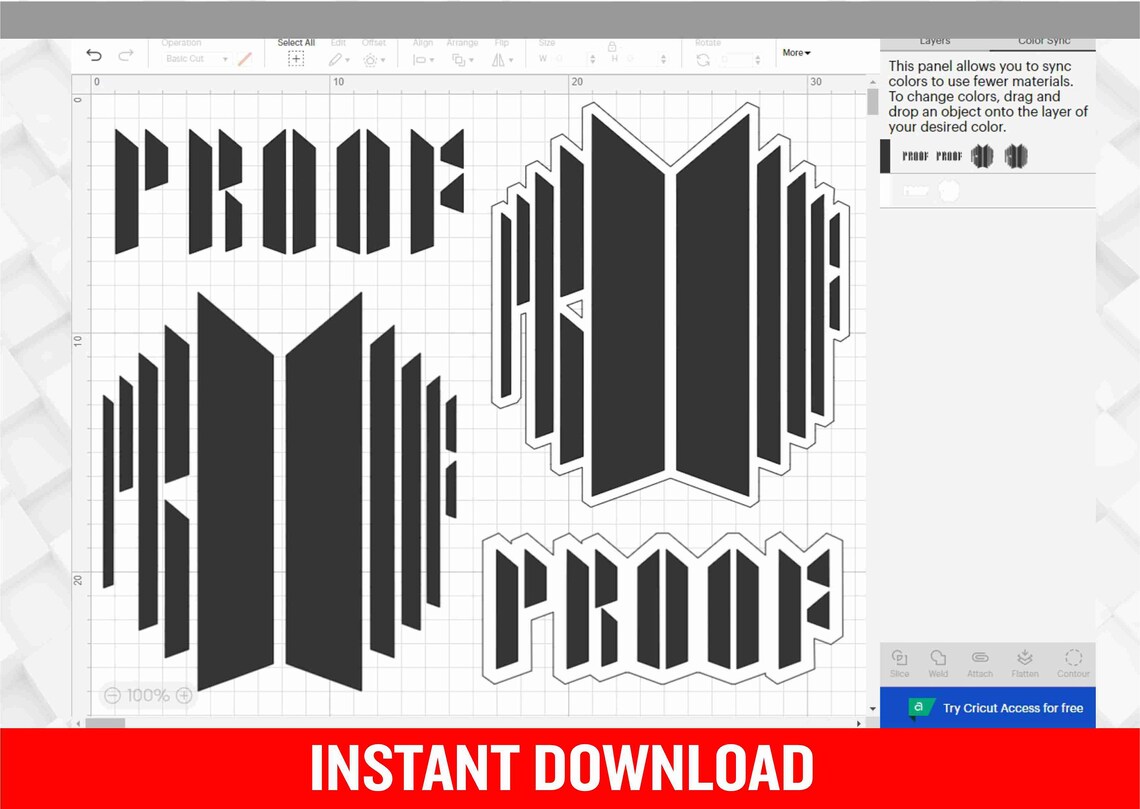
Task: Expand the More options dropdown
Action: (795, 52)
